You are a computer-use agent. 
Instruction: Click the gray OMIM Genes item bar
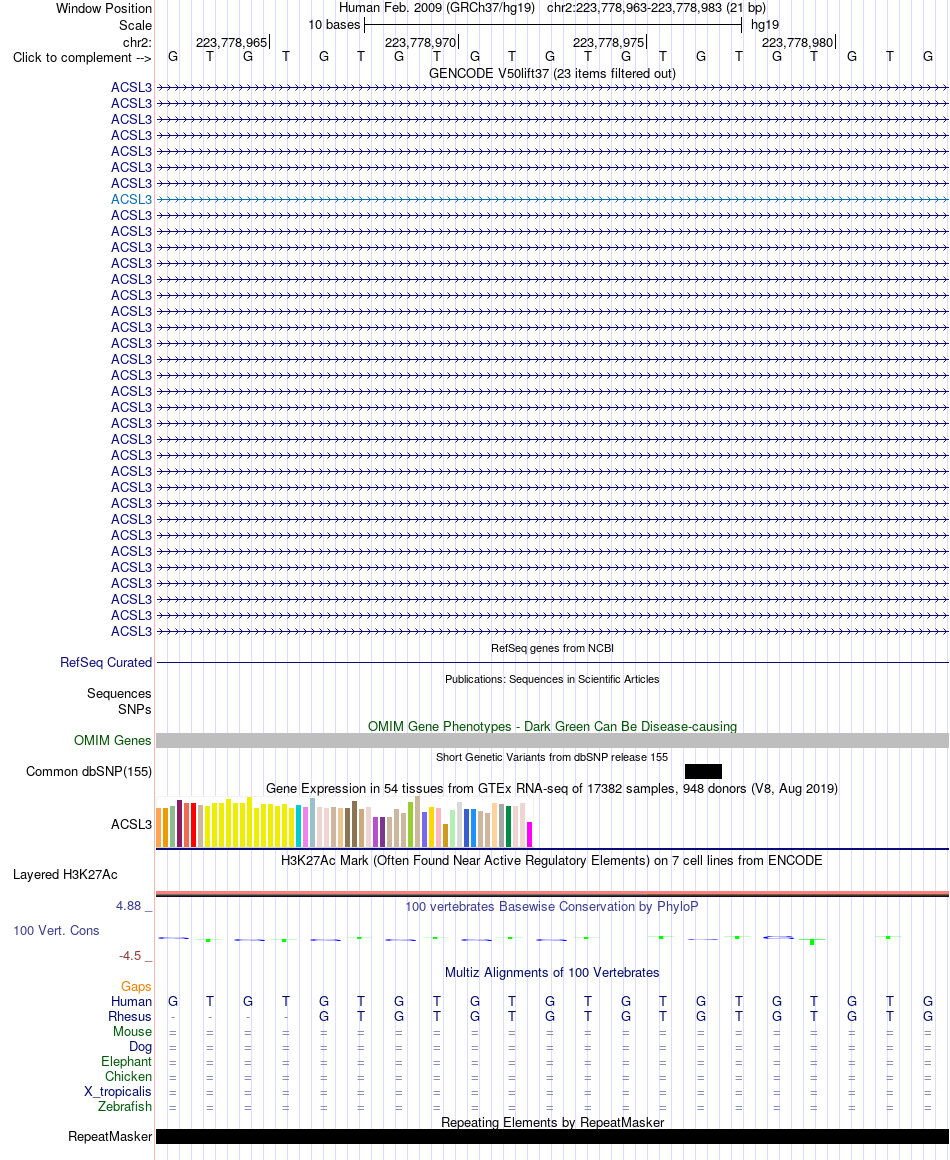[x=552, y=741]
